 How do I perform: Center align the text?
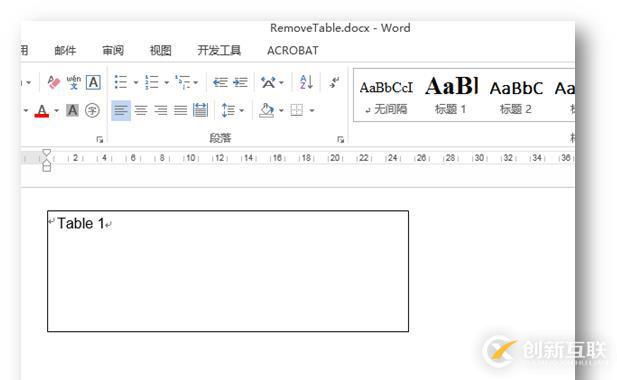(x=141, y=111)
